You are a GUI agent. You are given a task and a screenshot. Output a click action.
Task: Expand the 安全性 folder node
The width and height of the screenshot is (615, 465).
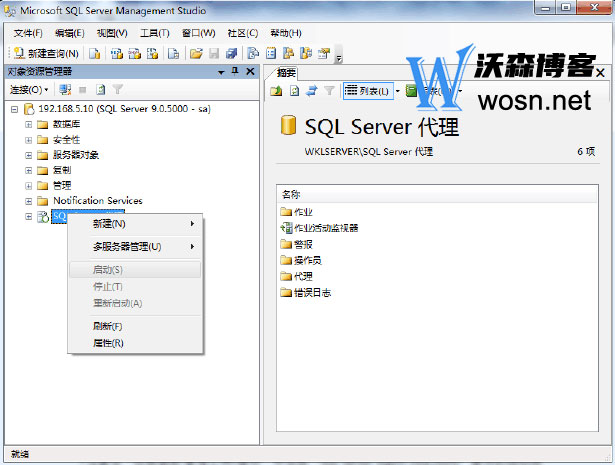pyautogui.click(x=29, y=140)
